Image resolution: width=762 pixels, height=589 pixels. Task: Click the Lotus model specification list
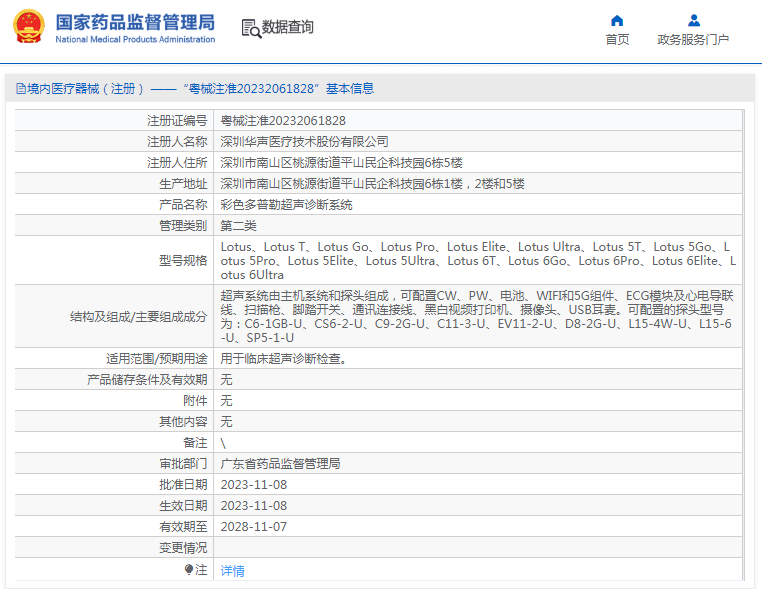point(478,260)
